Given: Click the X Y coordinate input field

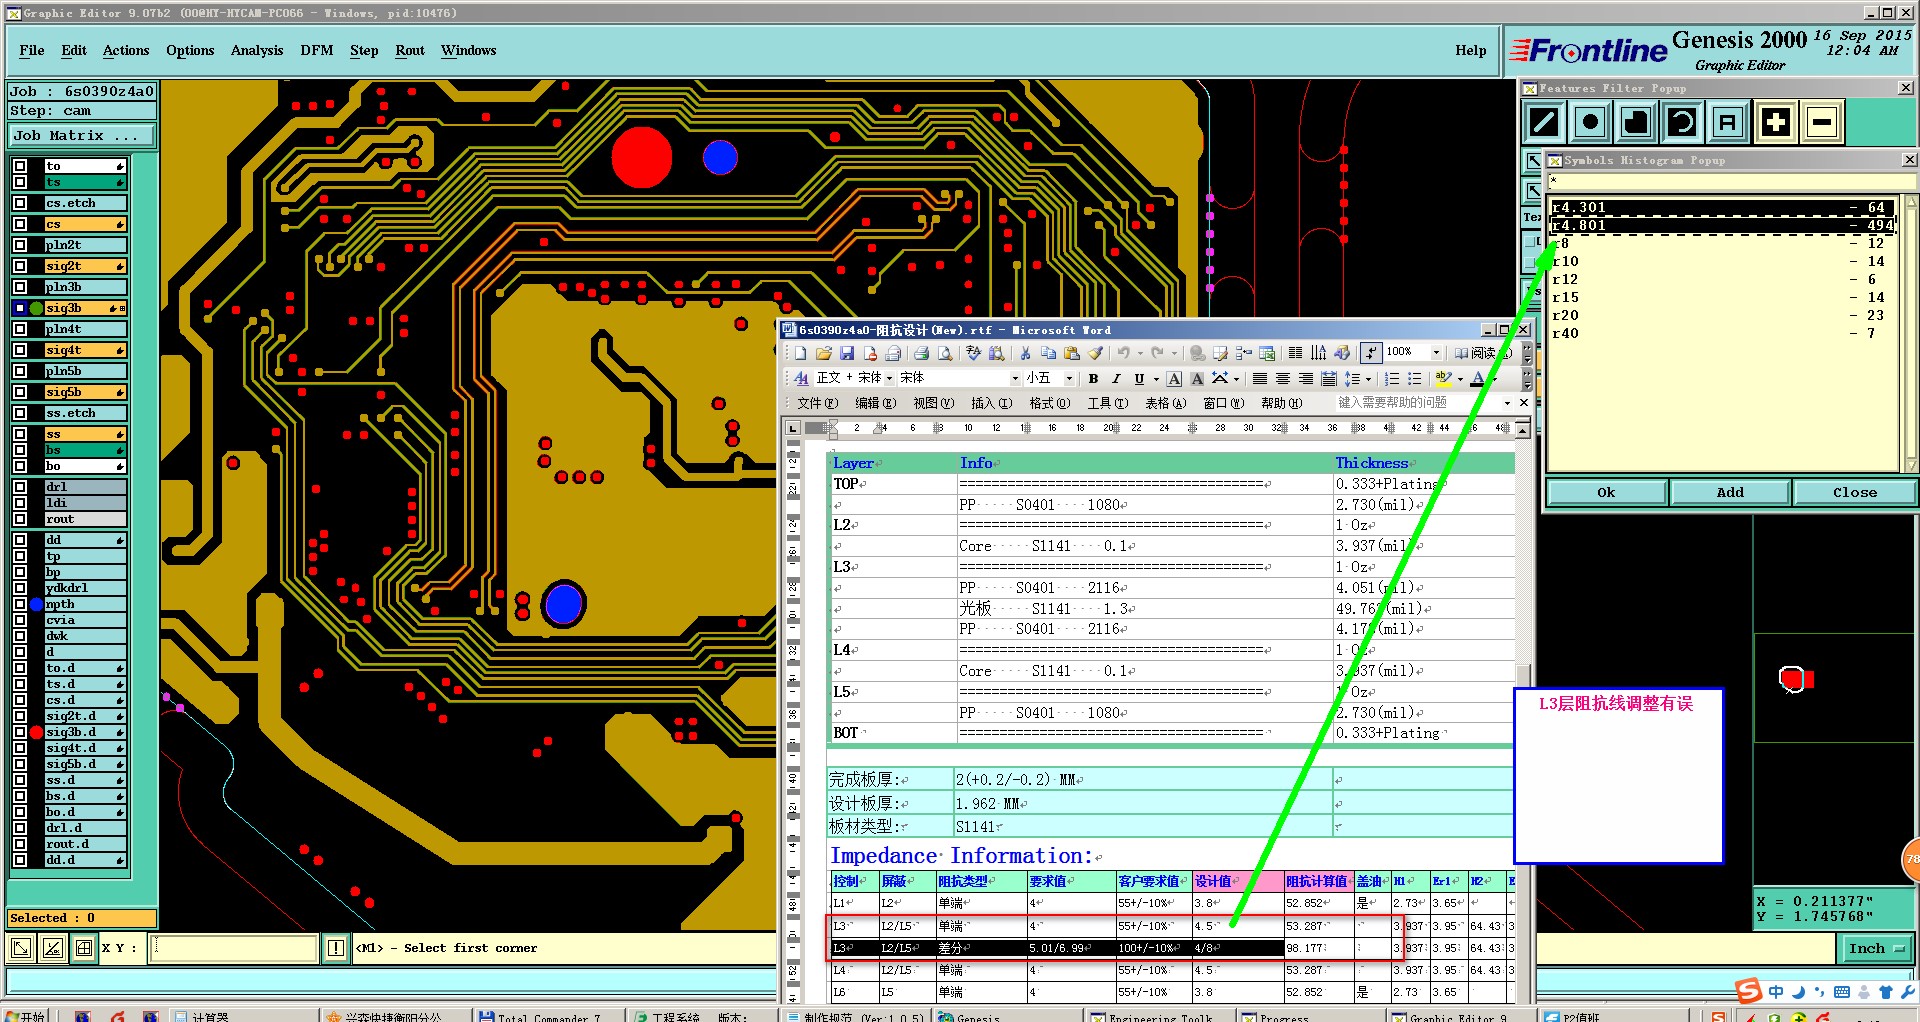Looking at the screenshot, I should tap(234, 948).
